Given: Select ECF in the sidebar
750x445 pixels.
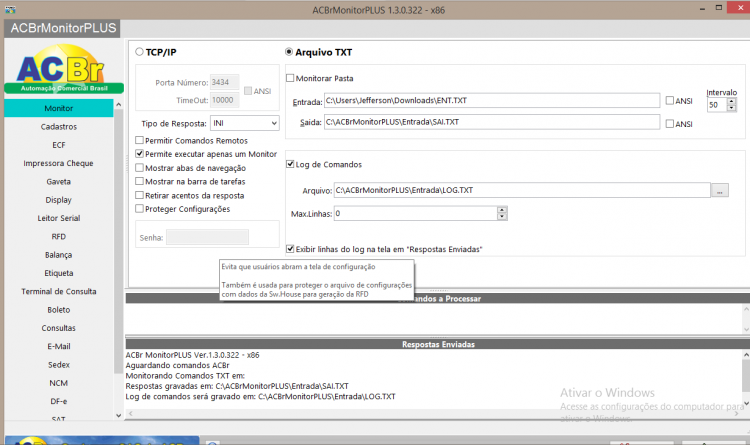Looking at the screenshot, I should pyautogui.click(x=59, y=145).
